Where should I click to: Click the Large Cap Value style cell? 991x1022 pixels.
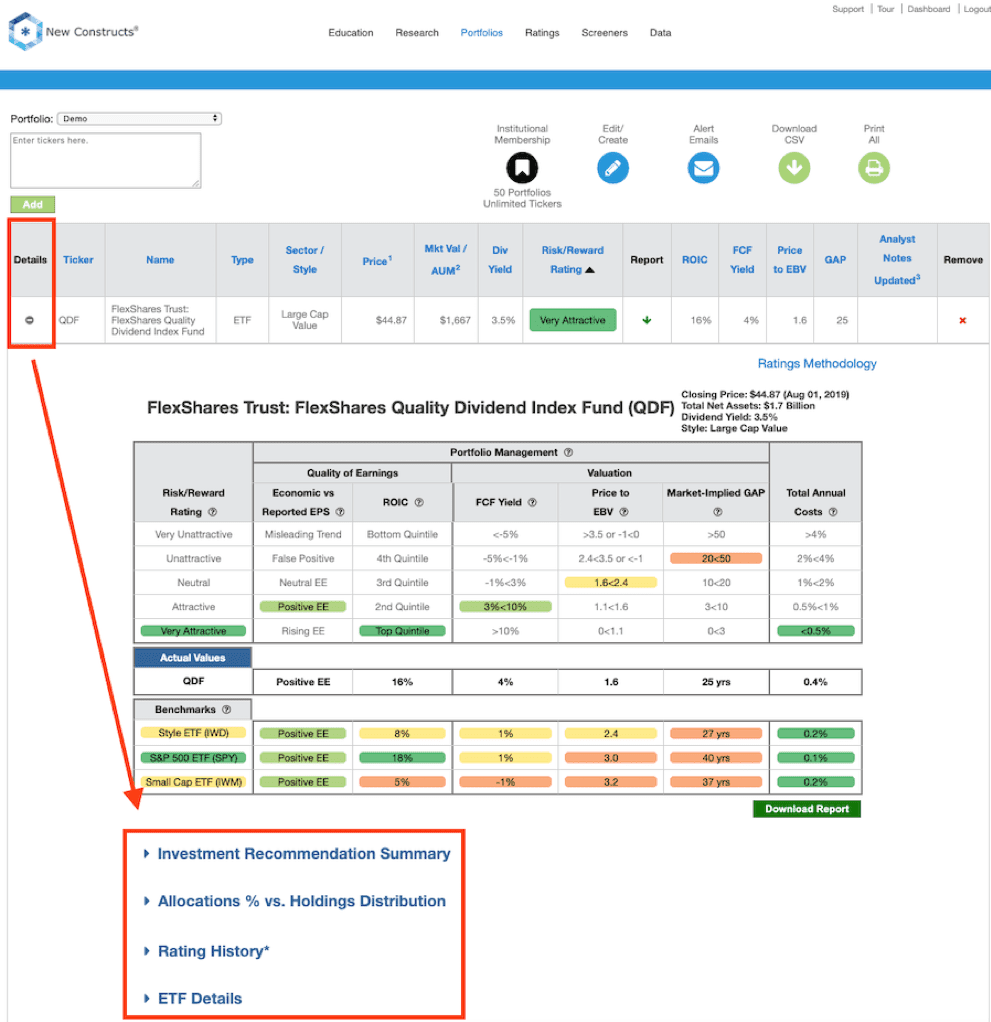(x=304, y=320)
